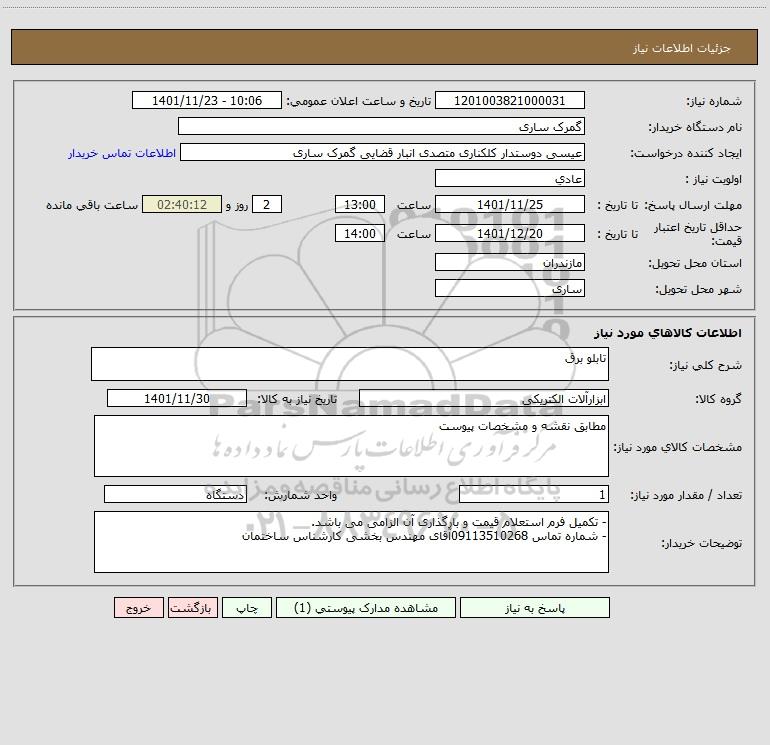Click the label 'تعداد / مقدار مورد نیاز:'
The height and width of the screenshot is (745, 770).
click(686, 496)
